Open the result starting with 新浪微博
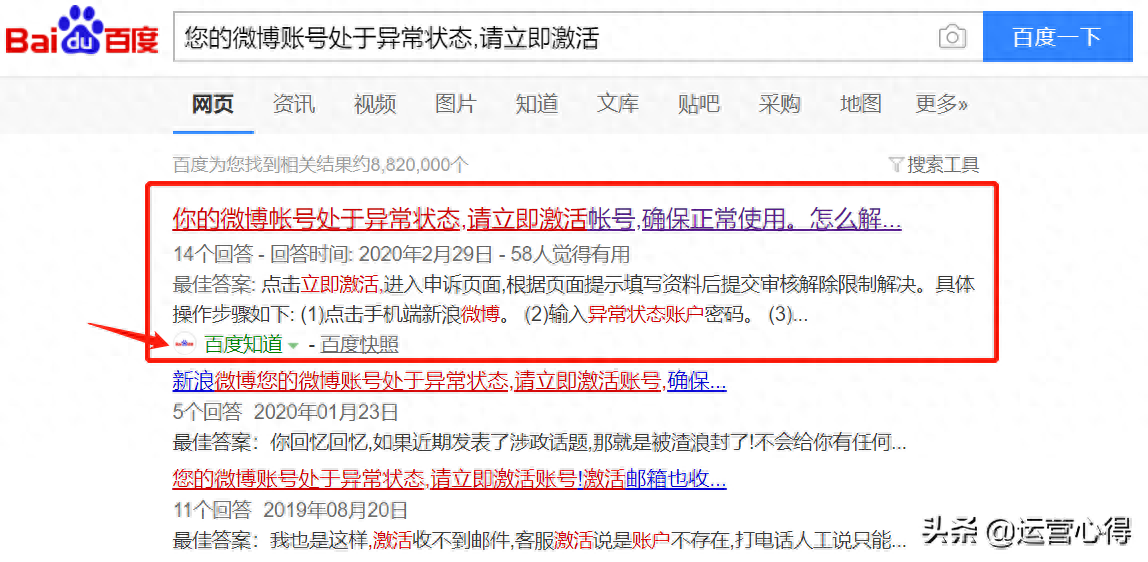Image resolution: width=1148 pixels, height=562 pixels. tap(449, 381)
